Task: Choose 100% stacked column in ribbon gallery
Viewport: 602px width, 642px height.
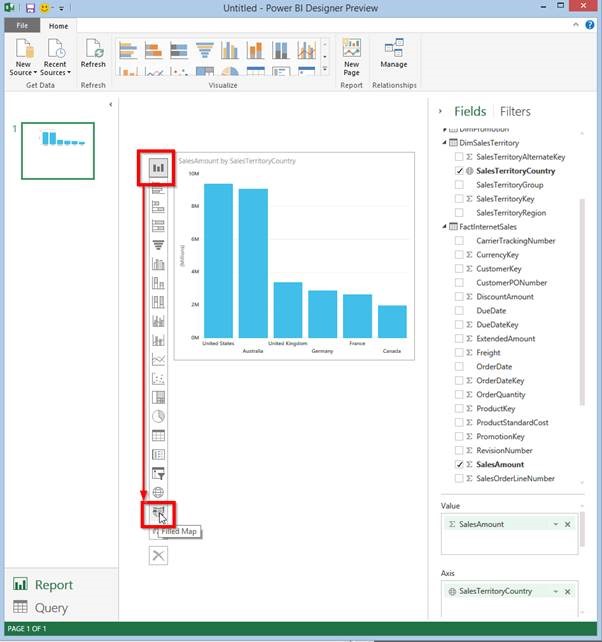Action: 281,51
